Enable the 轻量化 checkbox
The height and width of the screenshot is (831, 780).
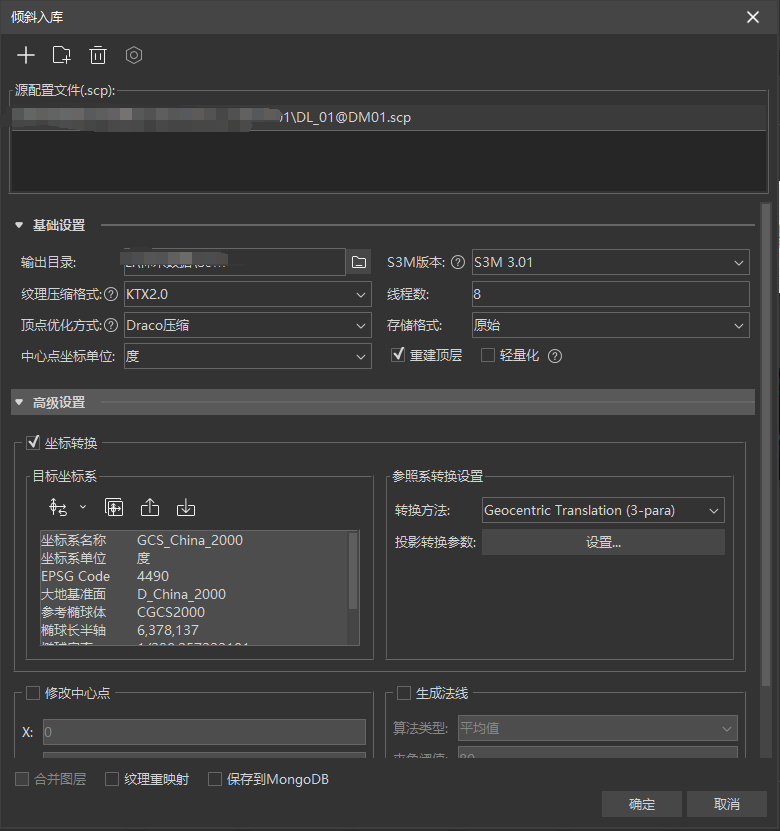(488, 356)
